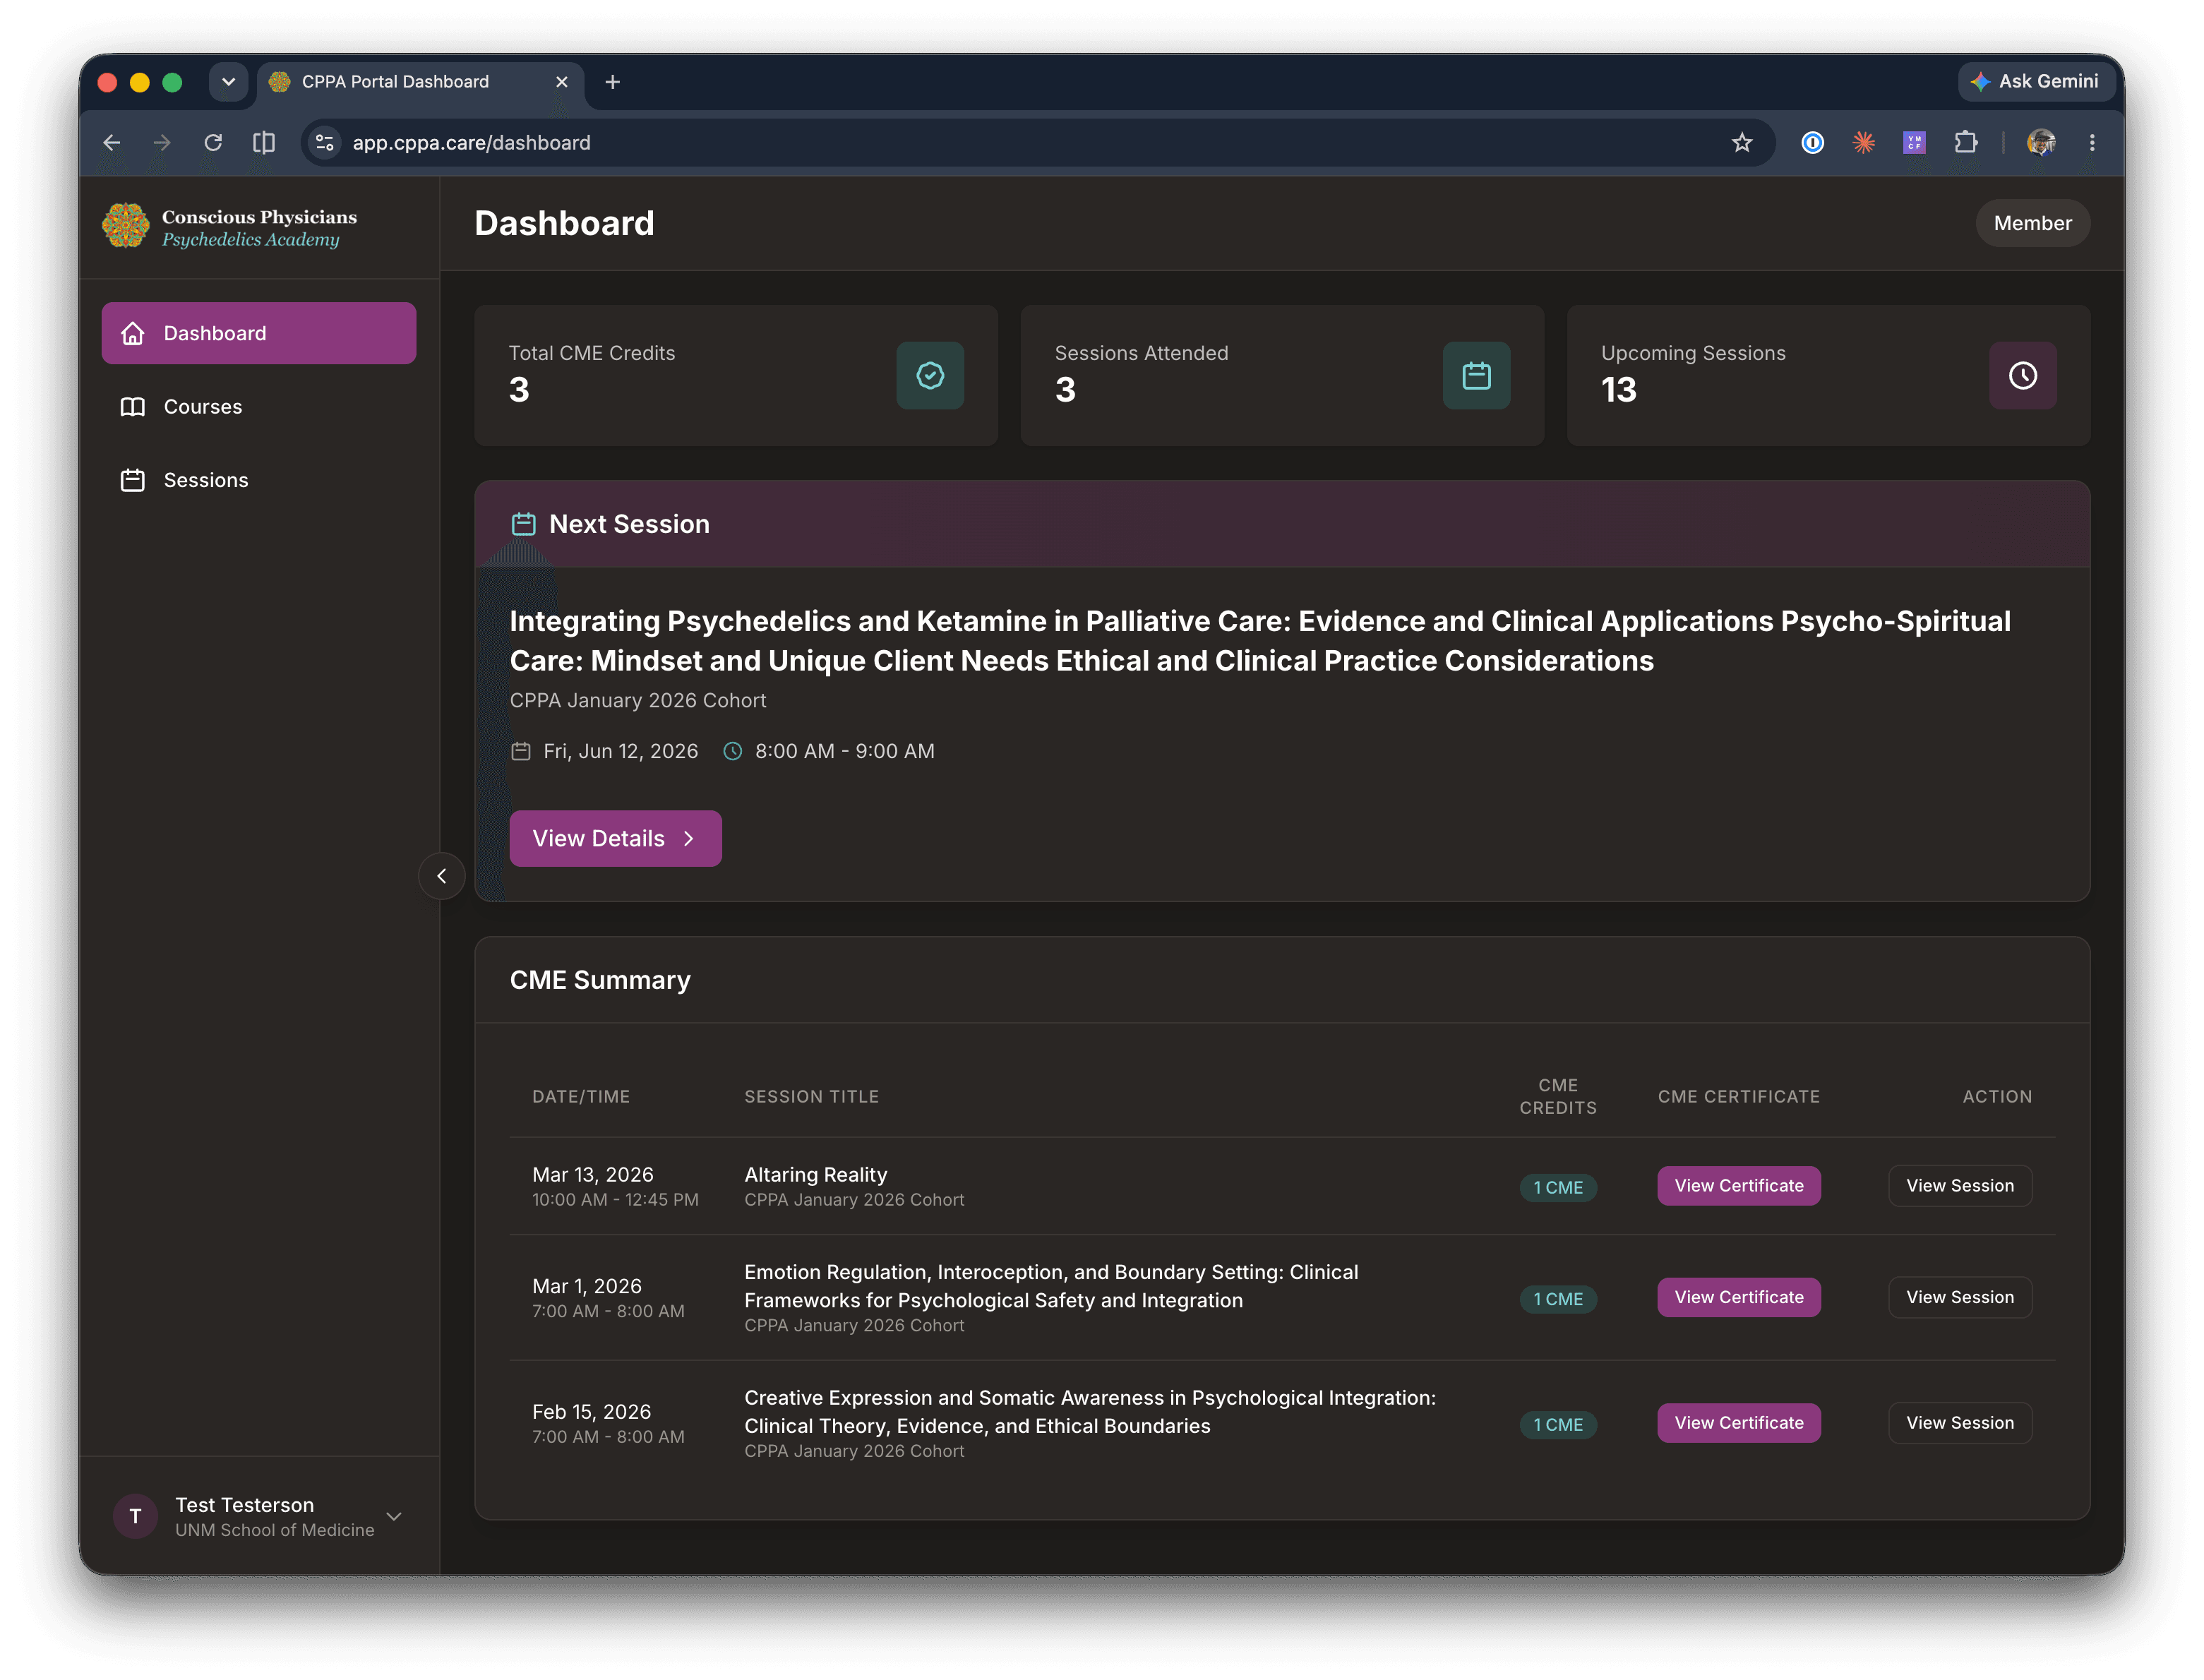
Task: Open the 1Password extension icon
Action: pyautogui.click(x=1813, y=143)
